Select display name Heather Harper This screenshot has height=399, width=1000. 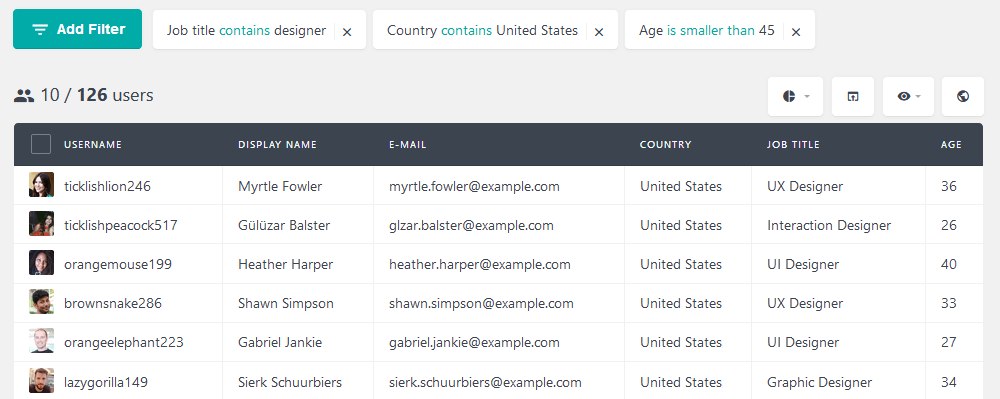click(286, 264)
